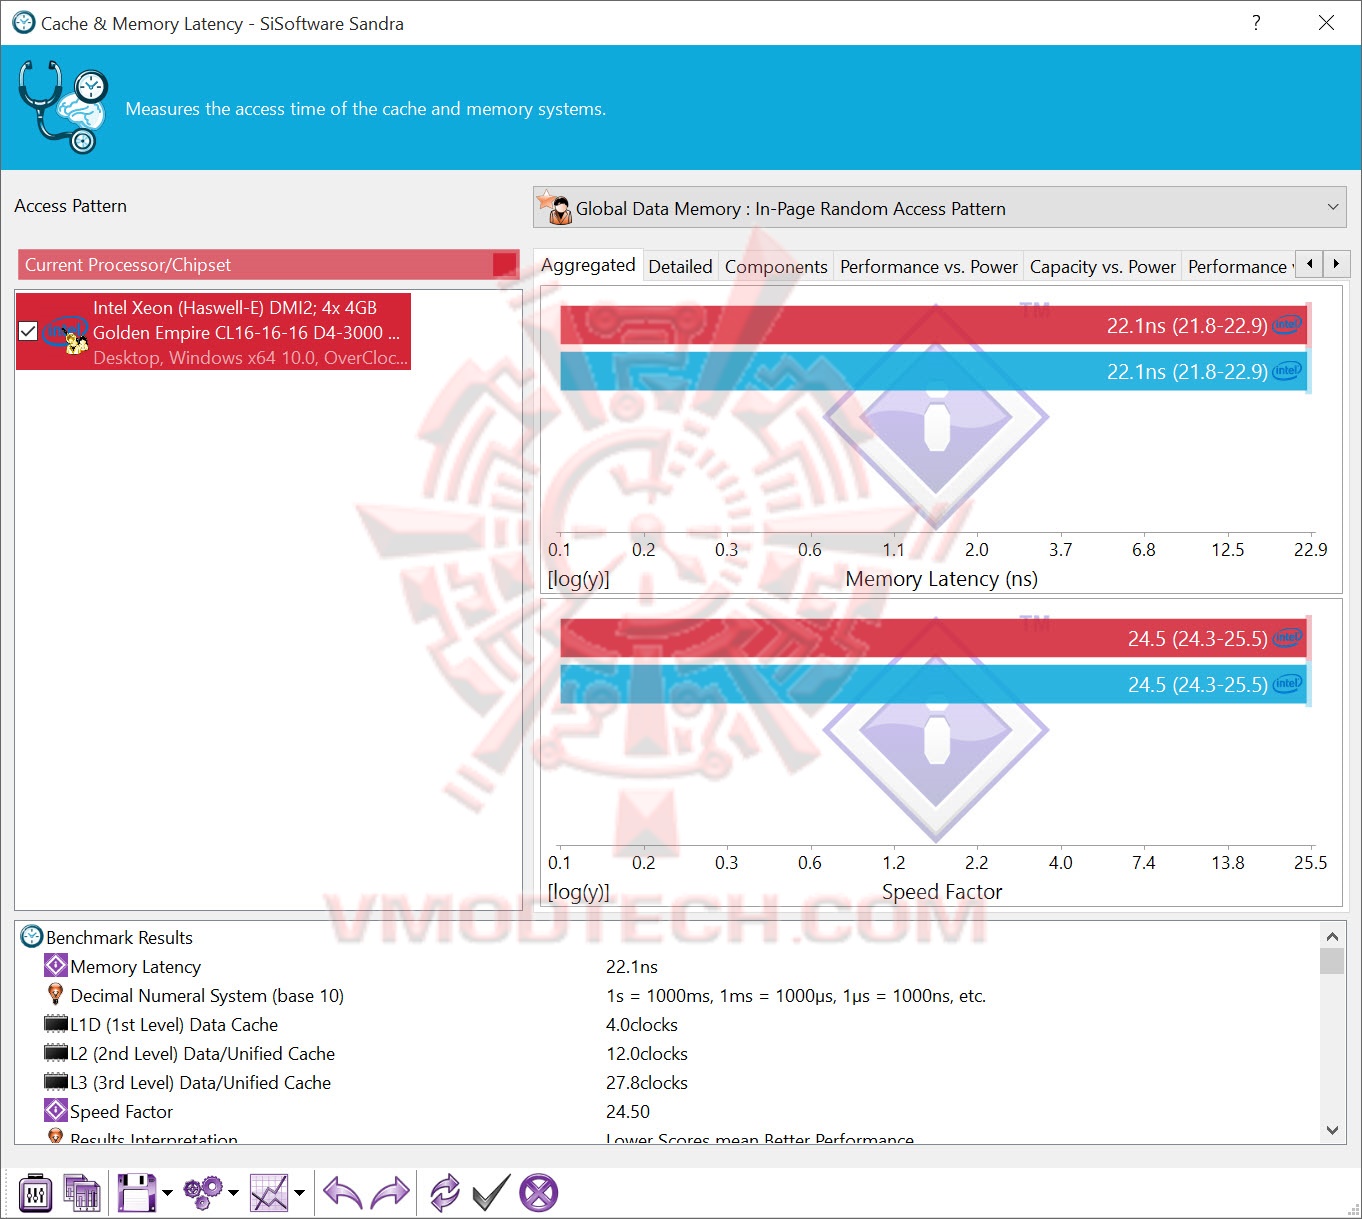Select the Intel Xeon (Haswell-E) processor entry

214,331
